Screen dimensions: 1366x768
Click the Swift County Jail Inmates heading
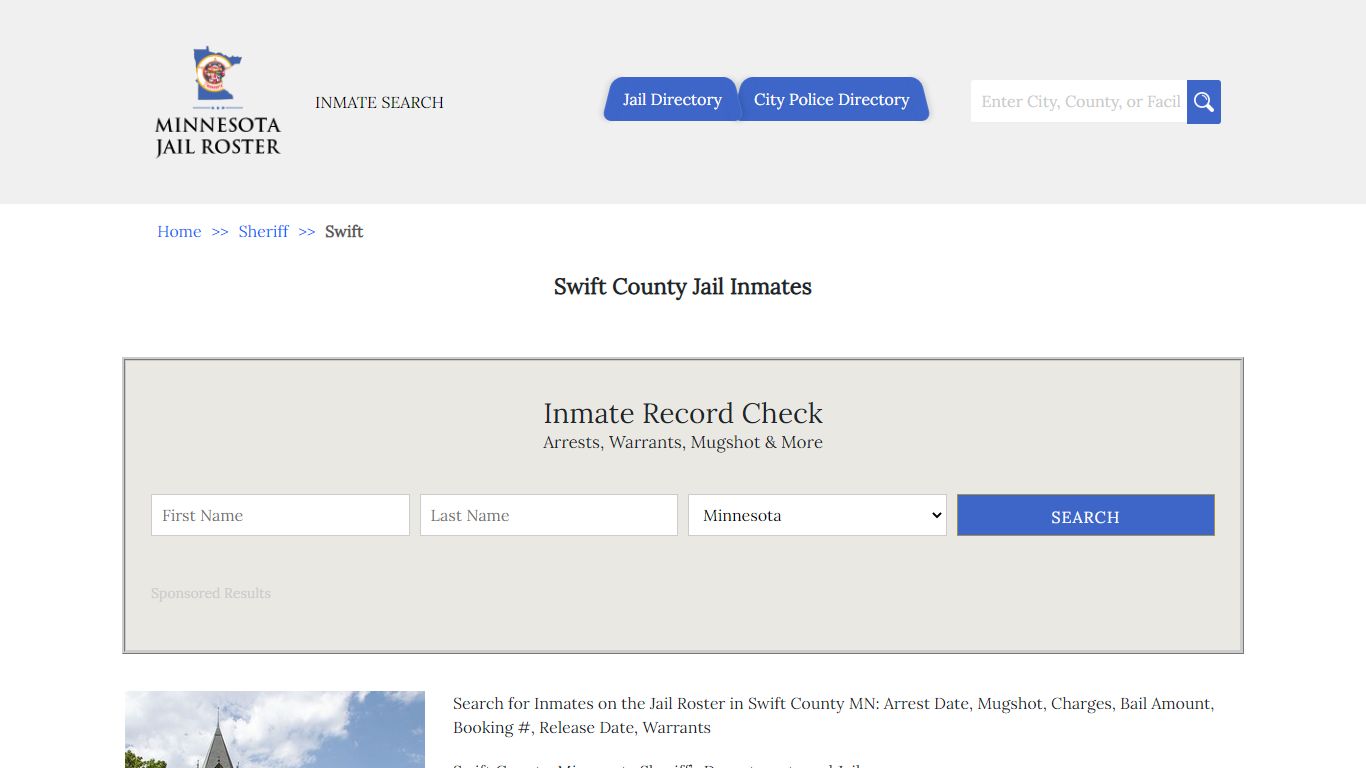pyautogui.click(x=683, y=287)
